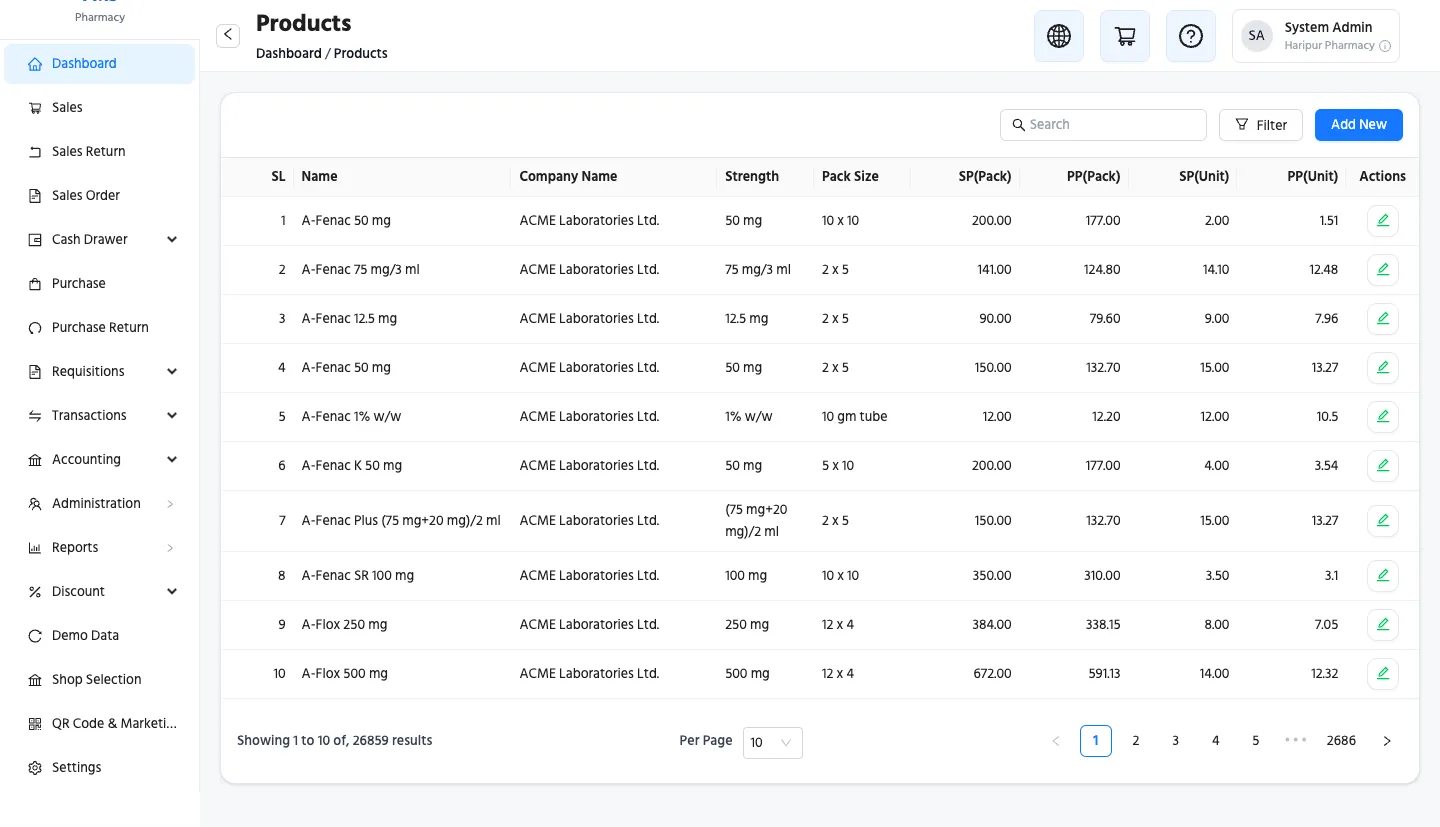This screenshot has width=1440, height=827.
Task: Go to page 3
Action: point(1176,741)
